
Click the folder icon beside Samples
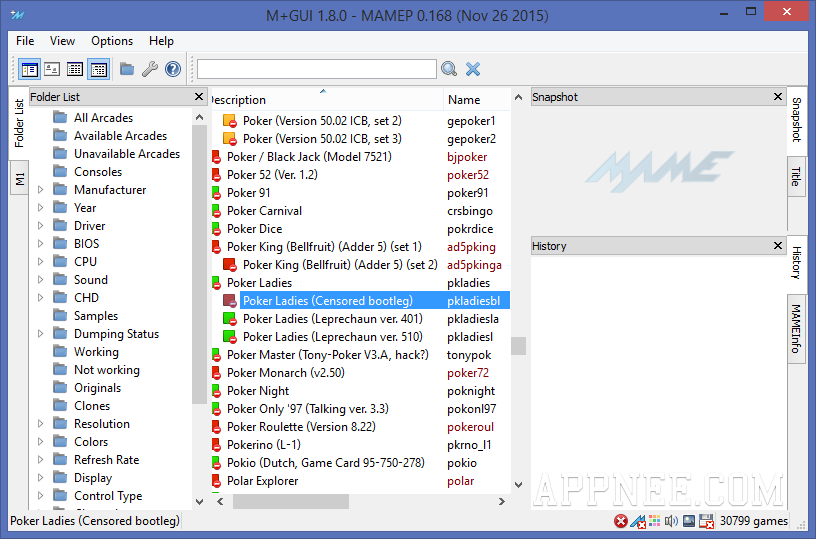60,315
